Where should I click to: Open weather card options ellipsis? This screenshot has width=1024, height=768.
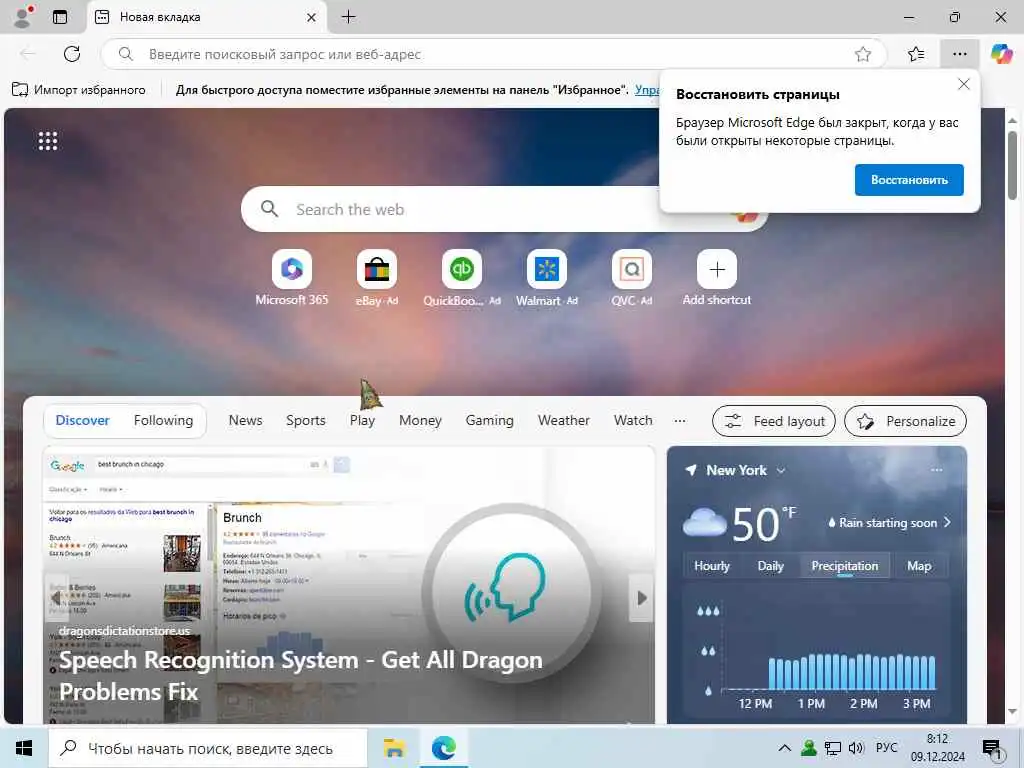(x=936, y=470)
